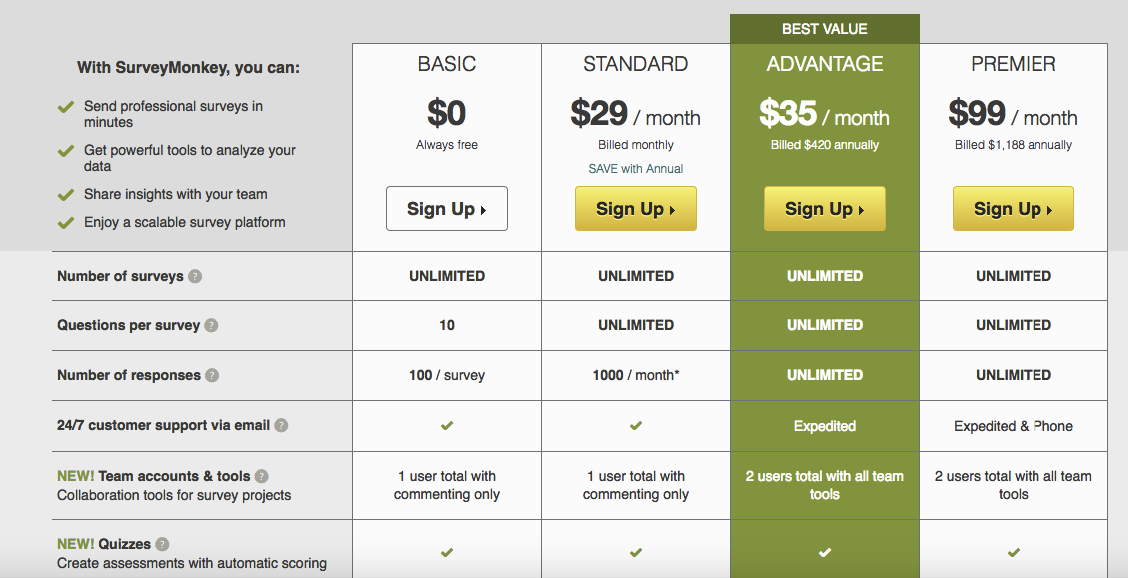Click question mark beside Number of responses

tap(212, 375)
